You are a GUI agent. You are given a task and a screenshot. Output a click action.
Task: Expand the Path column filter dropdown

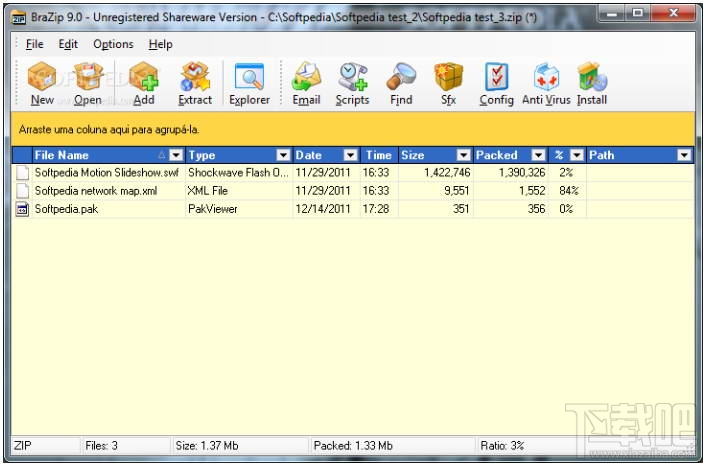click(x=684, y=156)
